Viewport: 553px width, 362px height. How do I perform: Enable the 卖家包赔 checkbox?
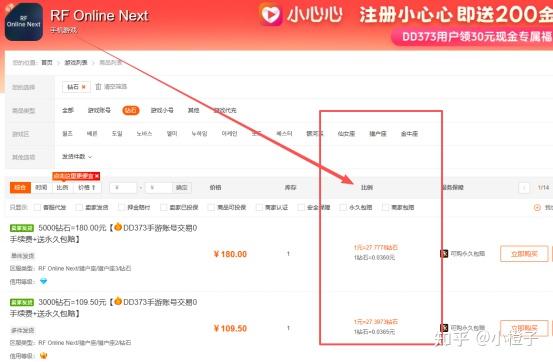pyautogui.click(x=385, y=207)
